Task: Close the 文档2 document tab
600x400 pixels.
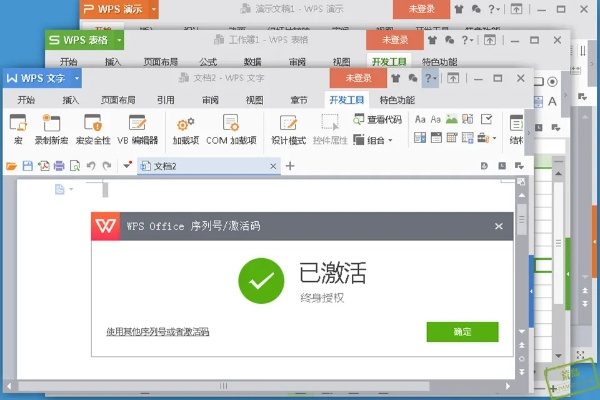Action: coord(273,166)
